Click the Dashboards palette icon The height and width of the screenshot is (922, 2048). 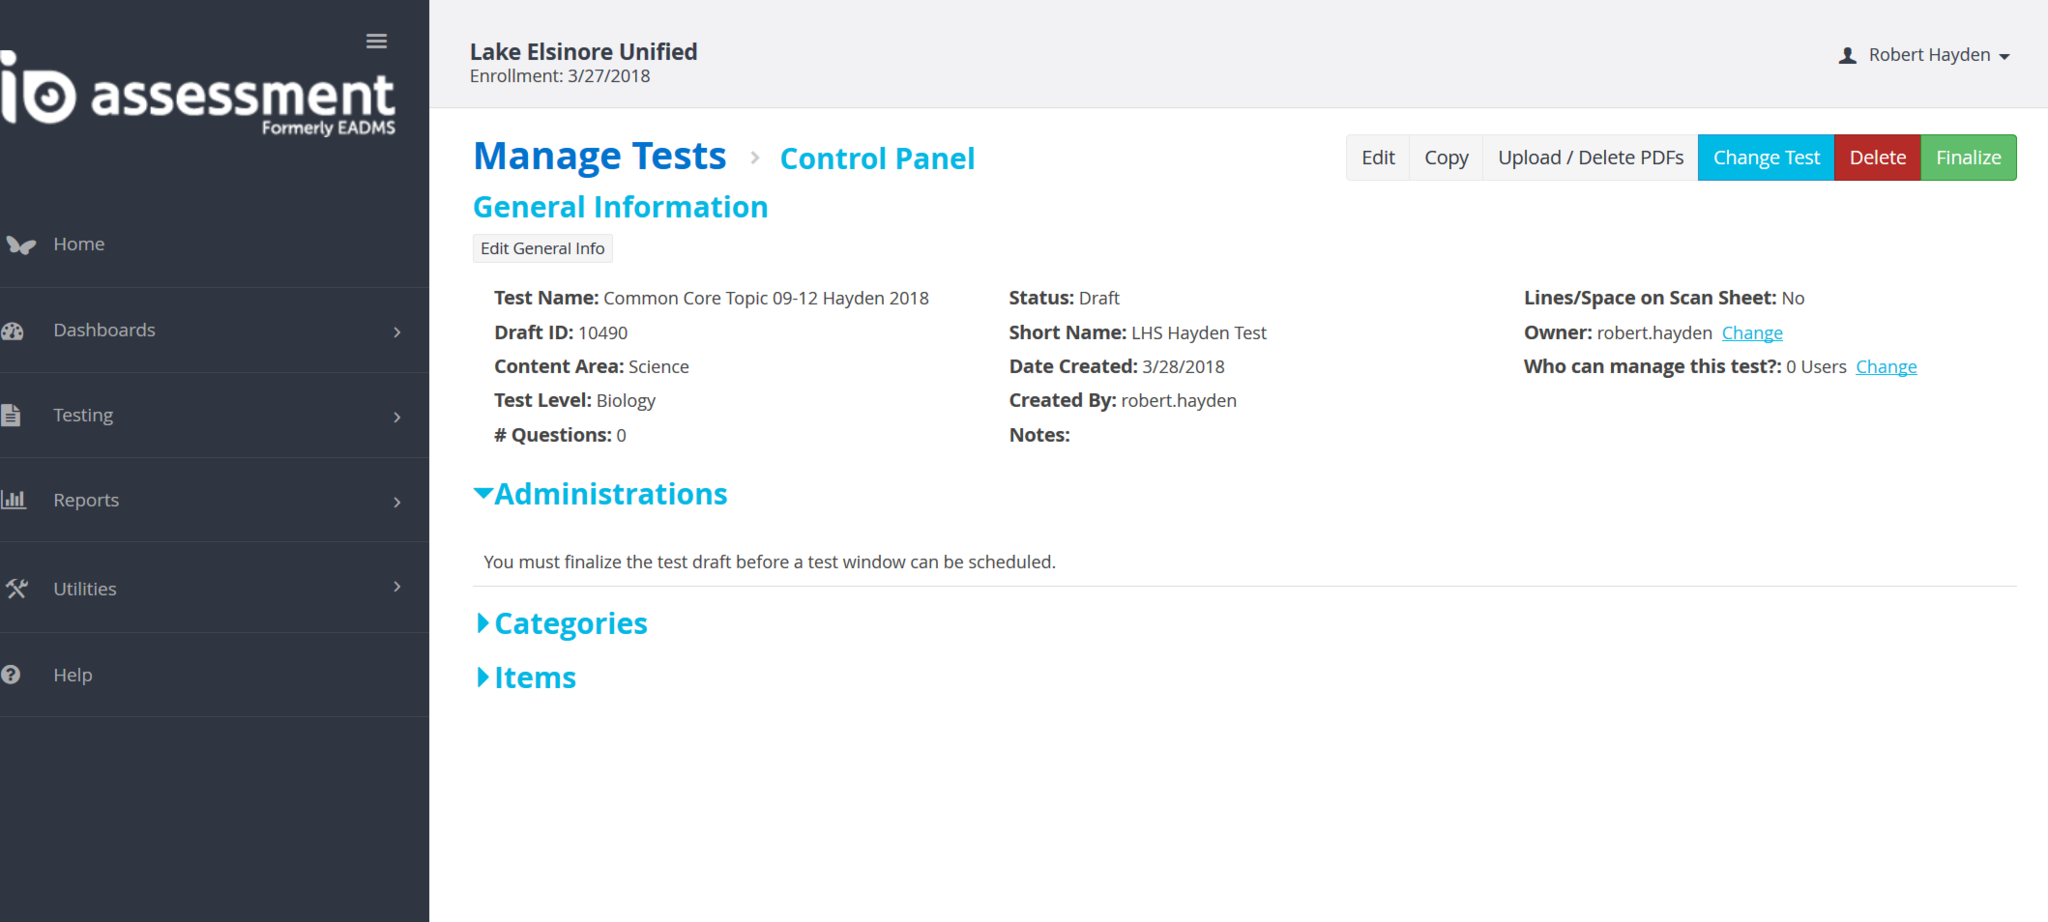tap(13, 331)
